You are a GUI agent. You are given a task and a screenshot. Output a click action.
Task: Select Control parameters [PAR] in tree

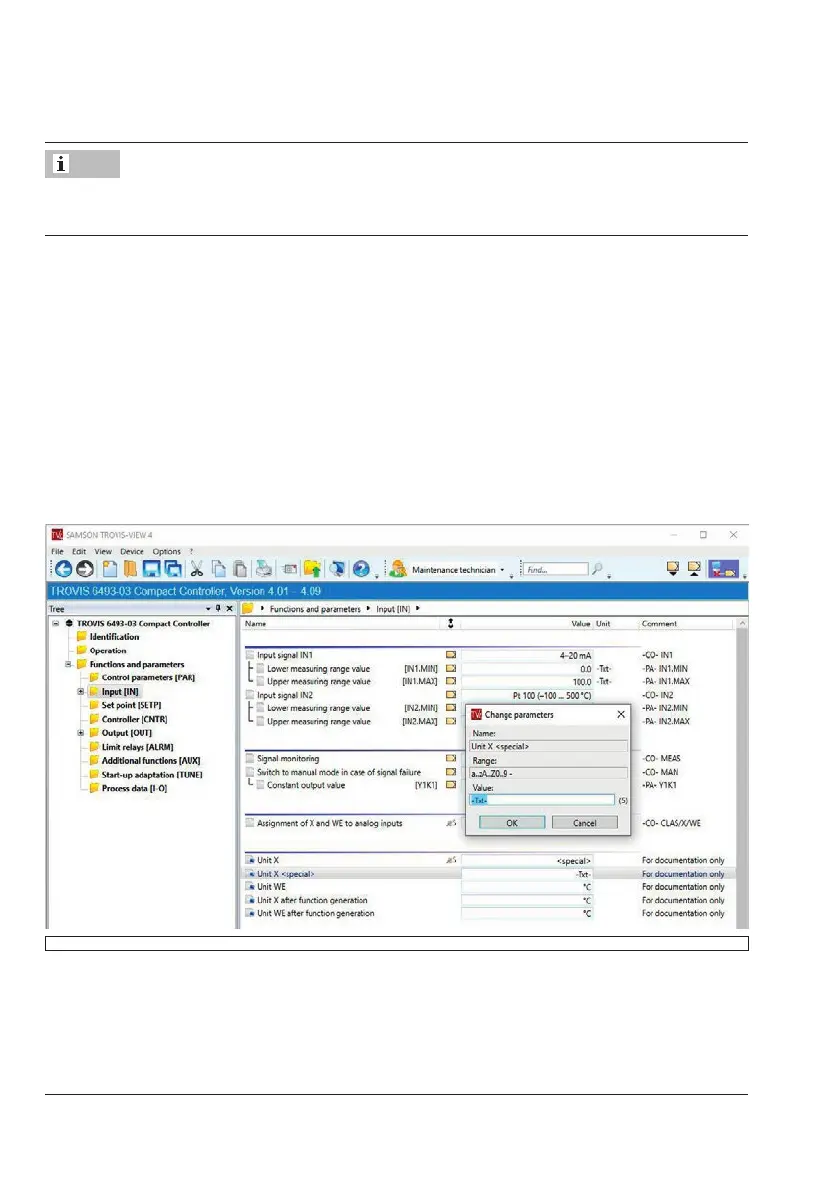pos(148,678)
